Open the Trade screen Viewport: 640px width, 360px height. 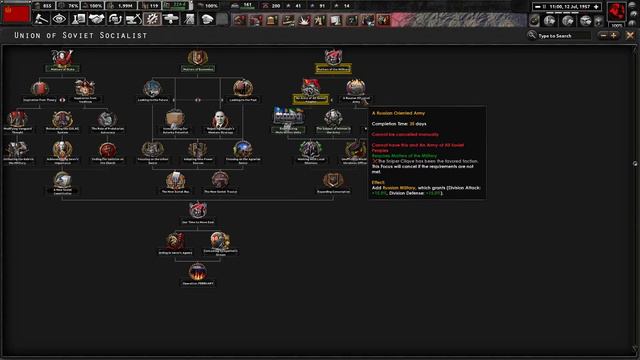(115, 19)
